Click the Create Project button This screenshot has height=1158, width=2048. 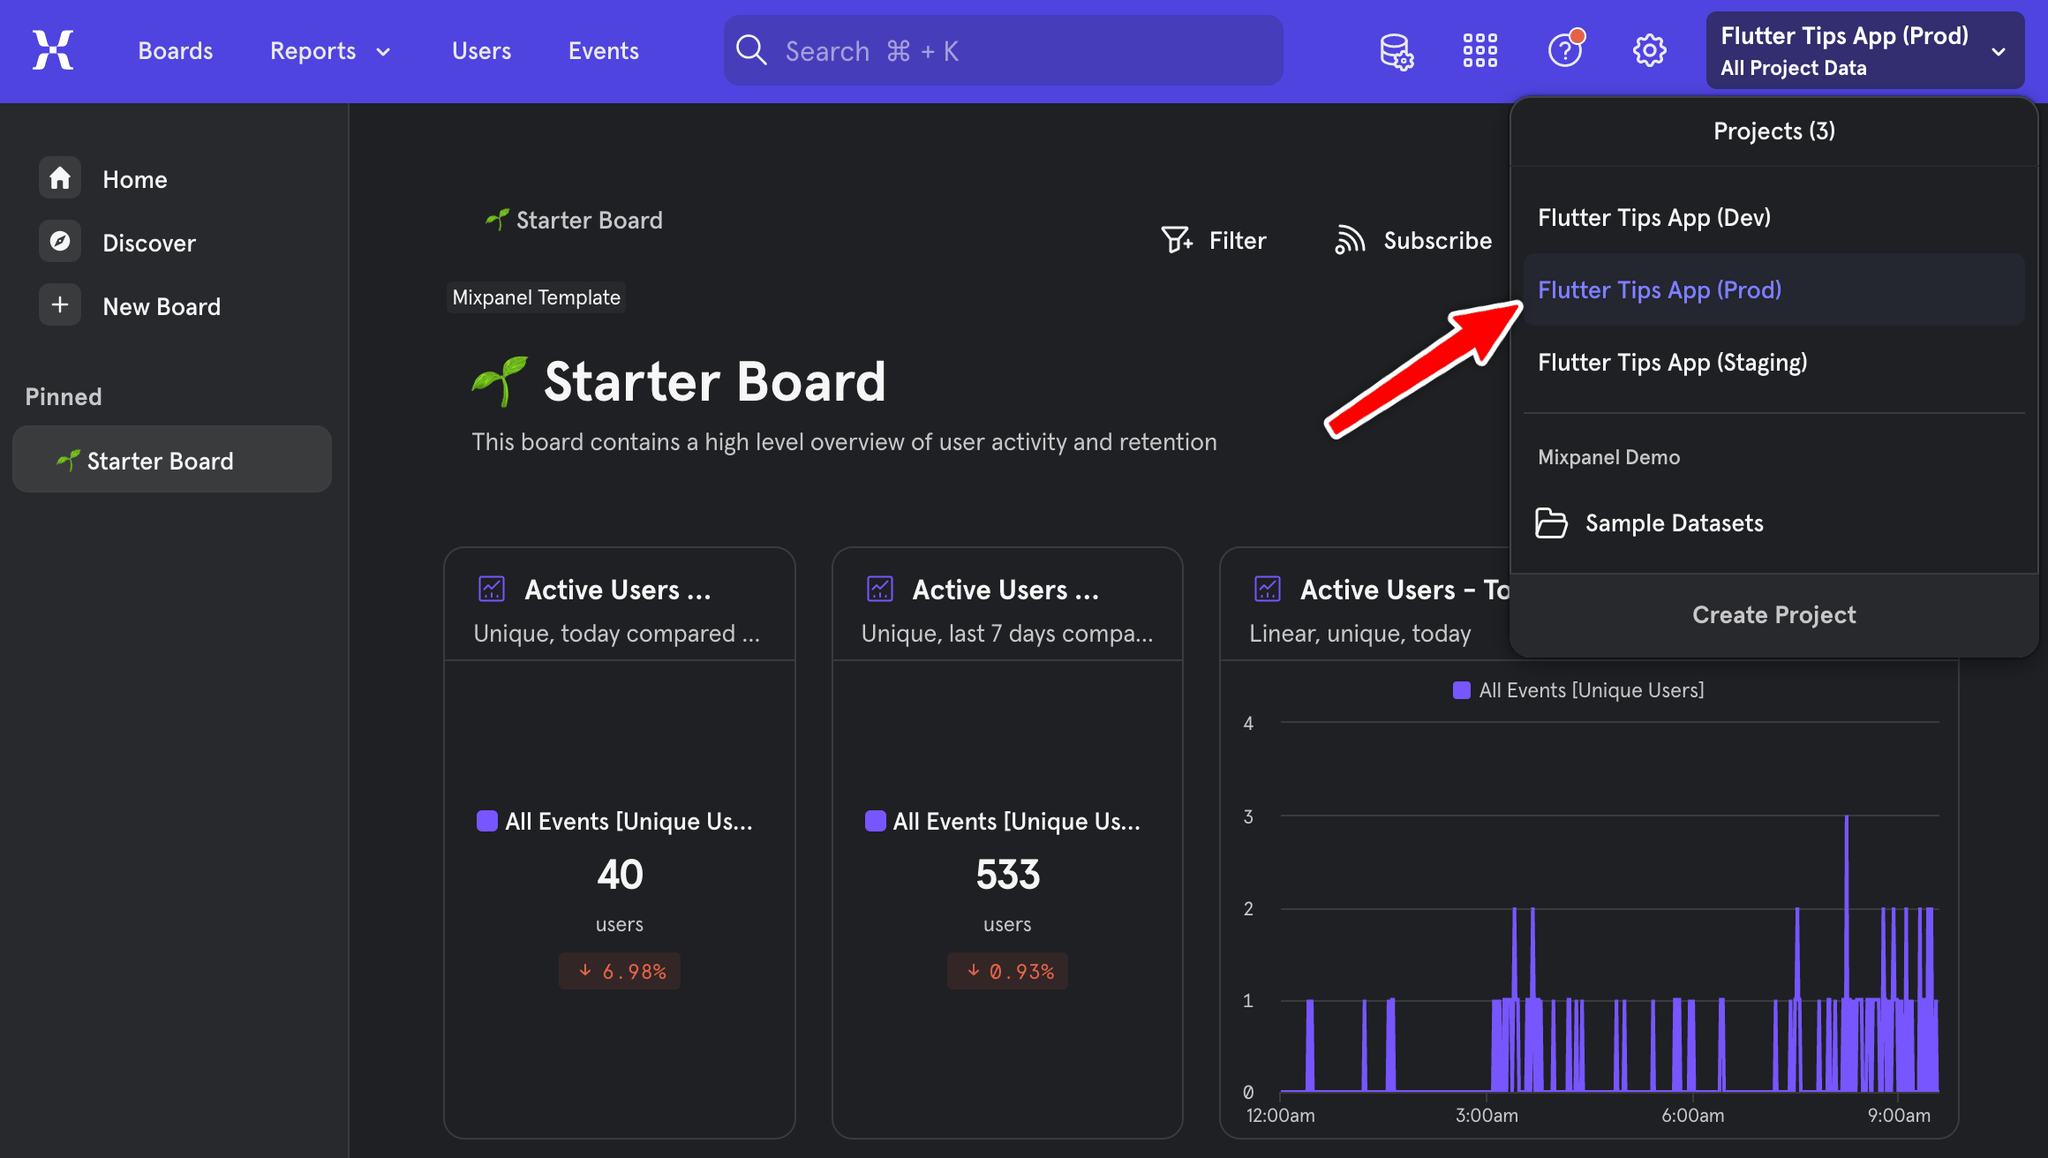[1773, 614]
